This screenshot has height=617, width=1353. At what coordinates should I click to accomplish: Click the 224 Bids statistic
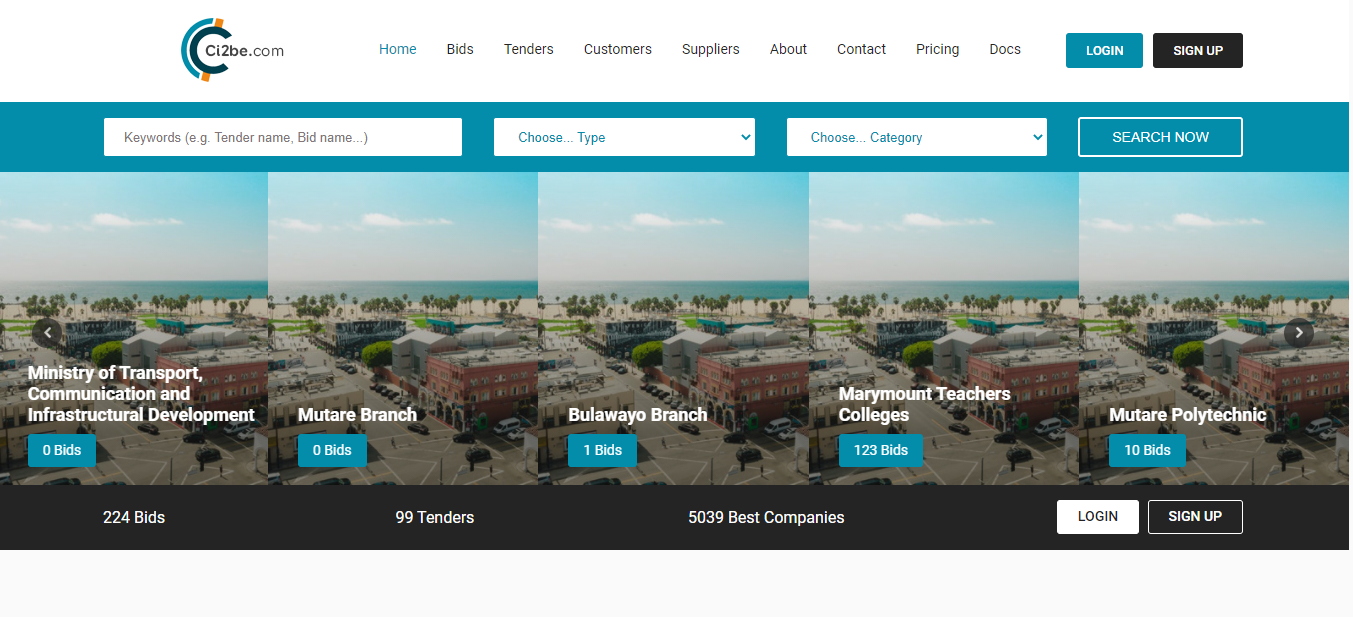(134, 518)
